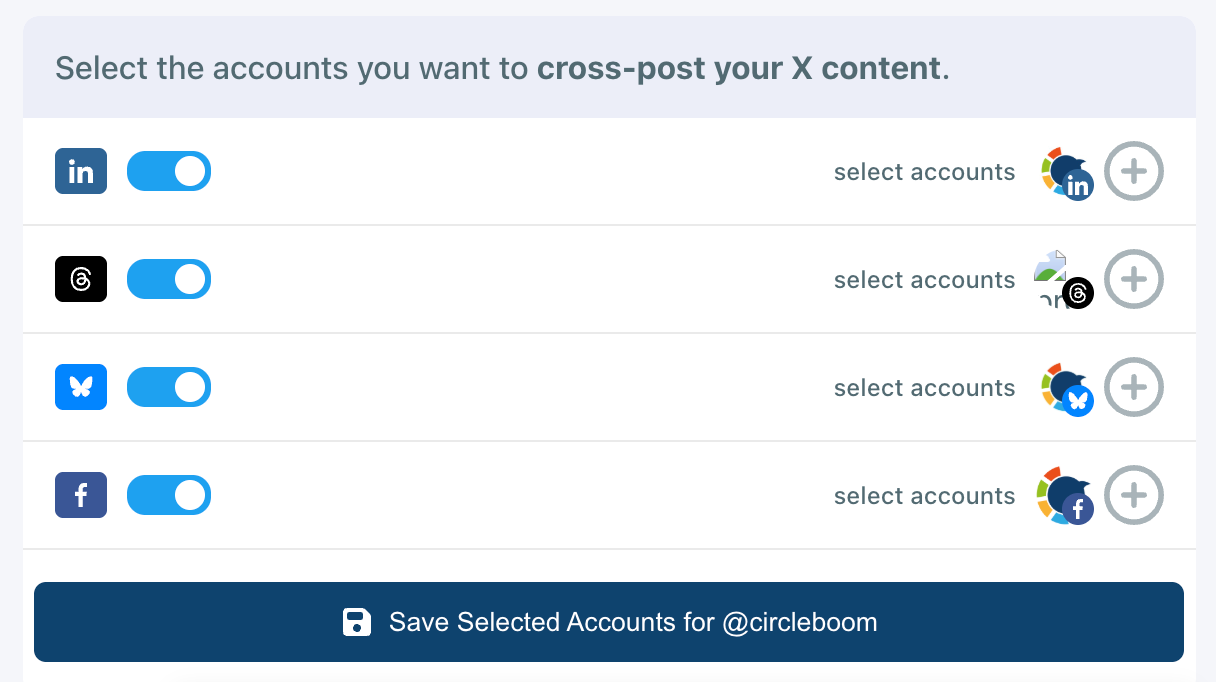Click "select accounts" label in LinkedIn row

tap(924, 172)
